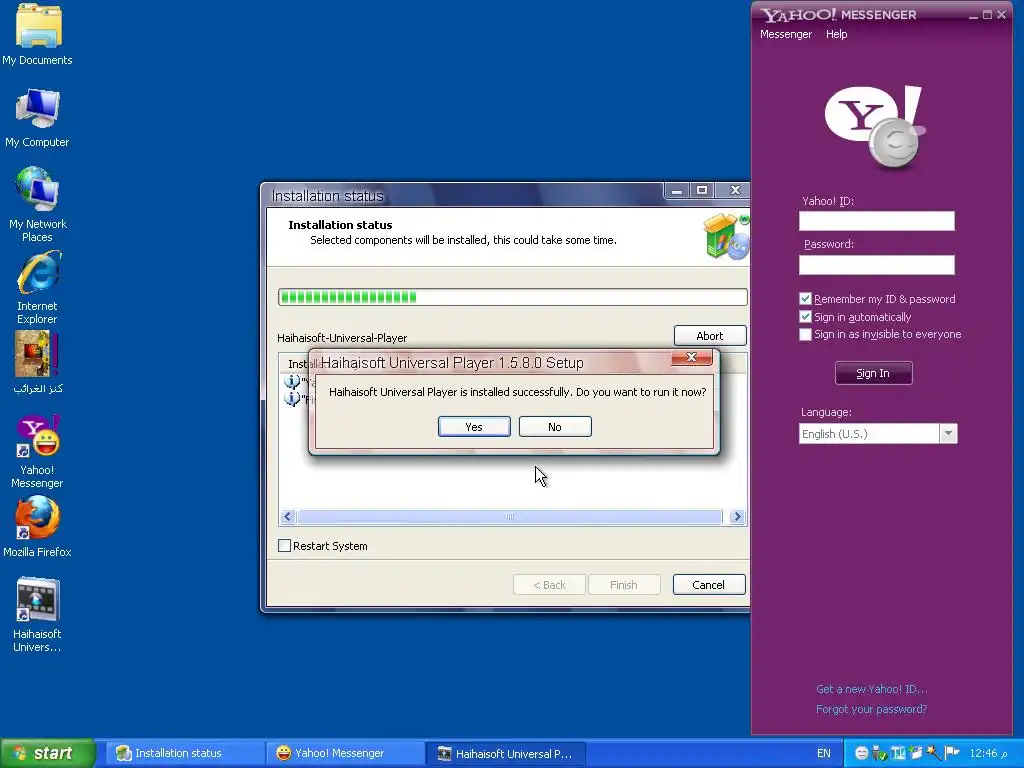Click the Yahoo smiley tray icon
The image size is (1024, 768).
[861, 753]
